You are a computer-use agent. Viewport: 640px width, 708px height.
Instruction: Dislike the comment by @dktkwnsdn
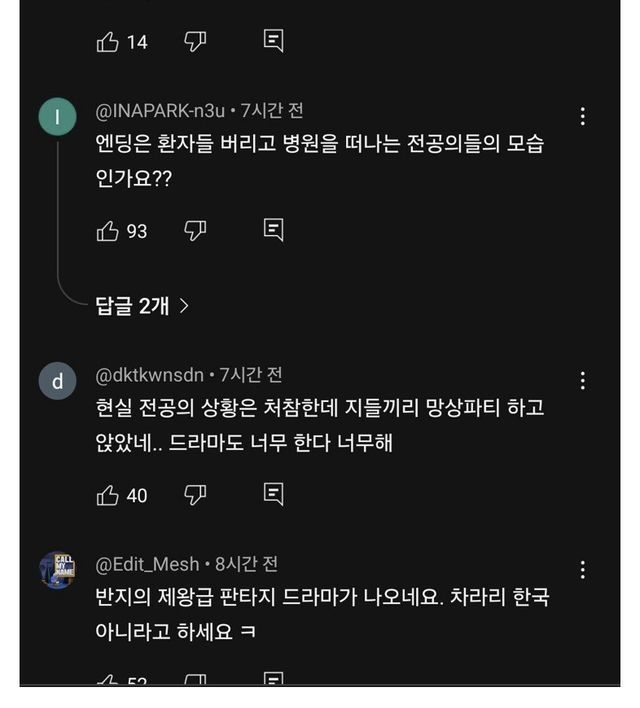[195, 494]
